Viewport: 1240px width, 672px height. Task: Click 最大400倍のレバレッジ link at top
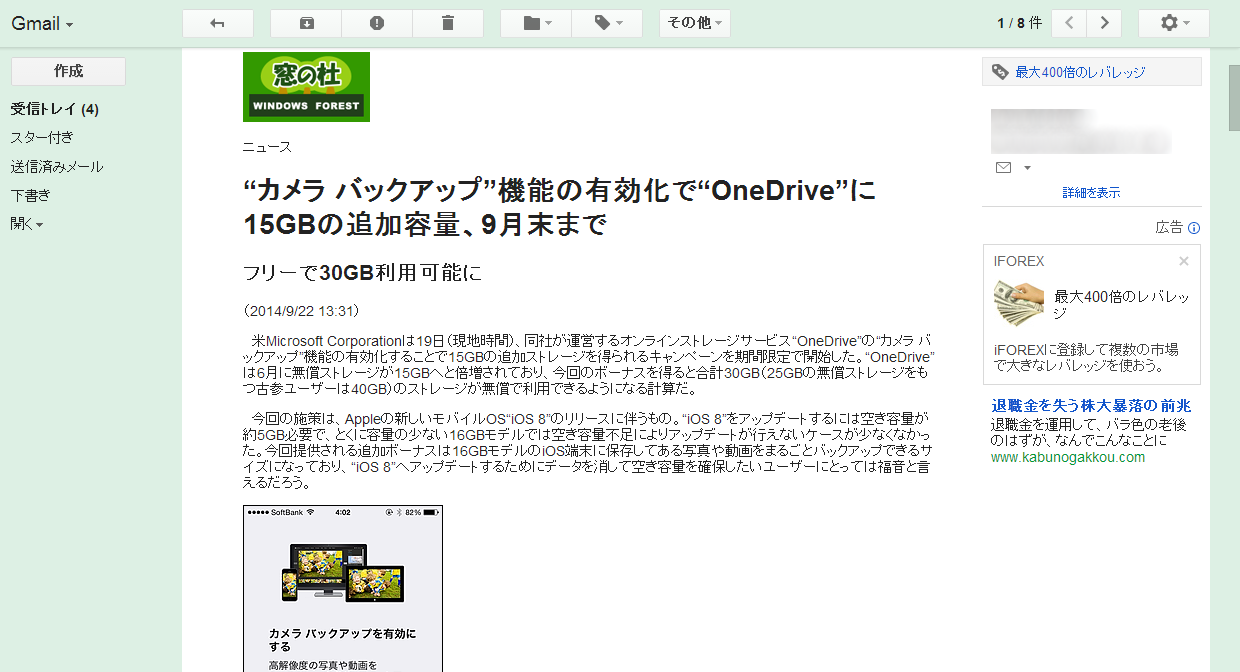pos(1081,72)
